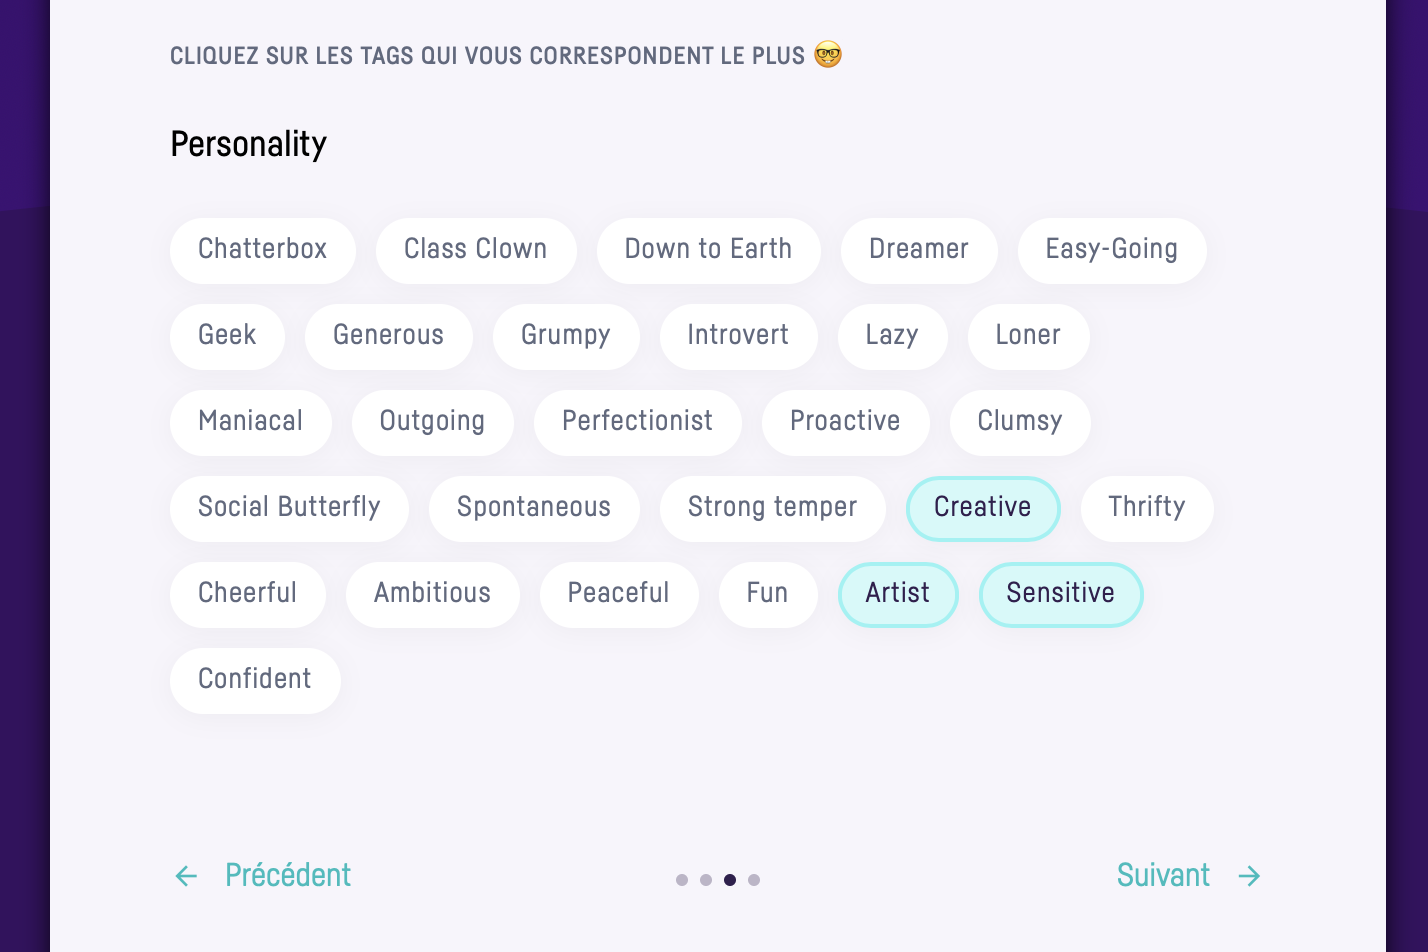The image size is (1428, 952).
Task: Pick the Perfectionist tag
Action: point(637,422)
